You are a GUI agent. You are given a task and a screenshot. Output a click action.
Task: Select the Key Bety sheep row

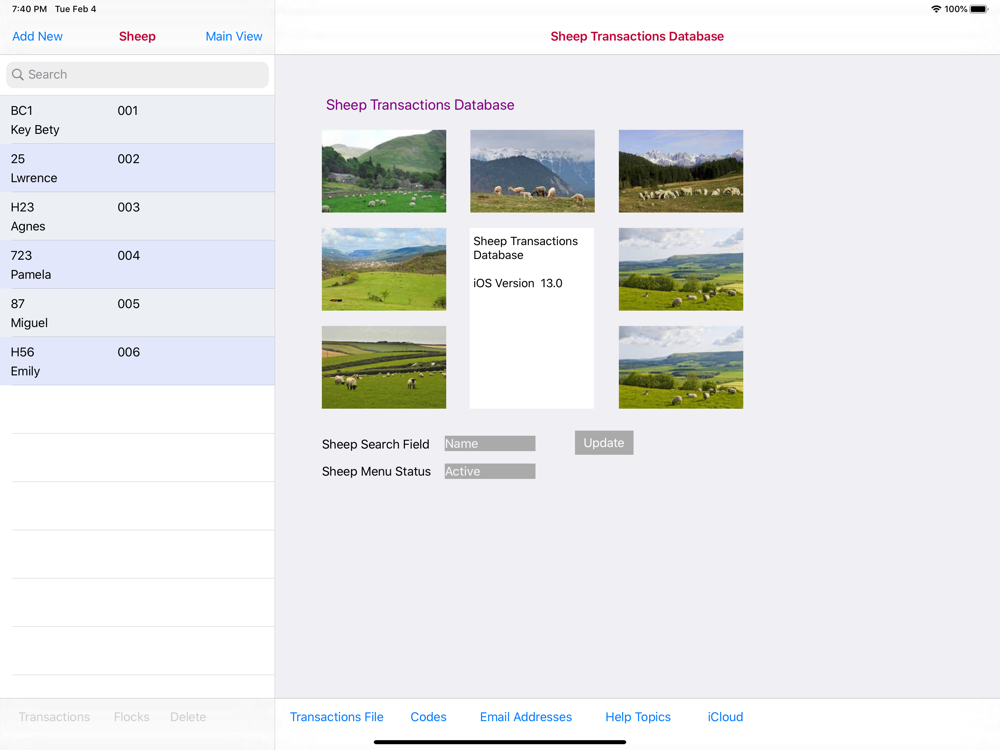click(x=137, y=120)
